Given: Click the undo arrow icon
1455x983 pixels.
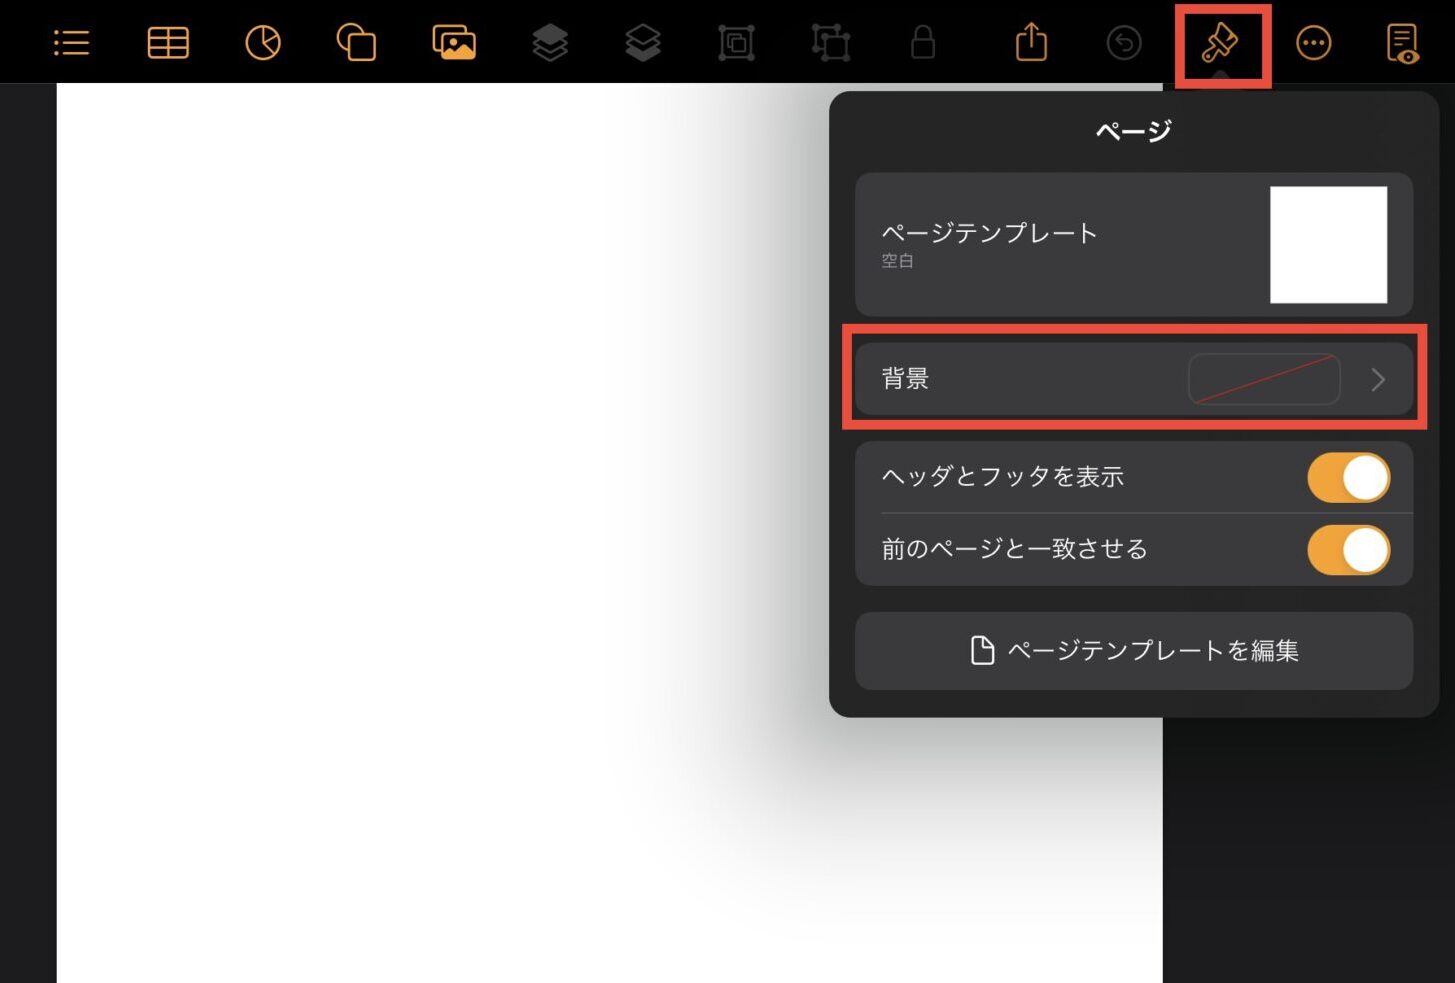Looking at the screenshot, I should pos(1124,43).
